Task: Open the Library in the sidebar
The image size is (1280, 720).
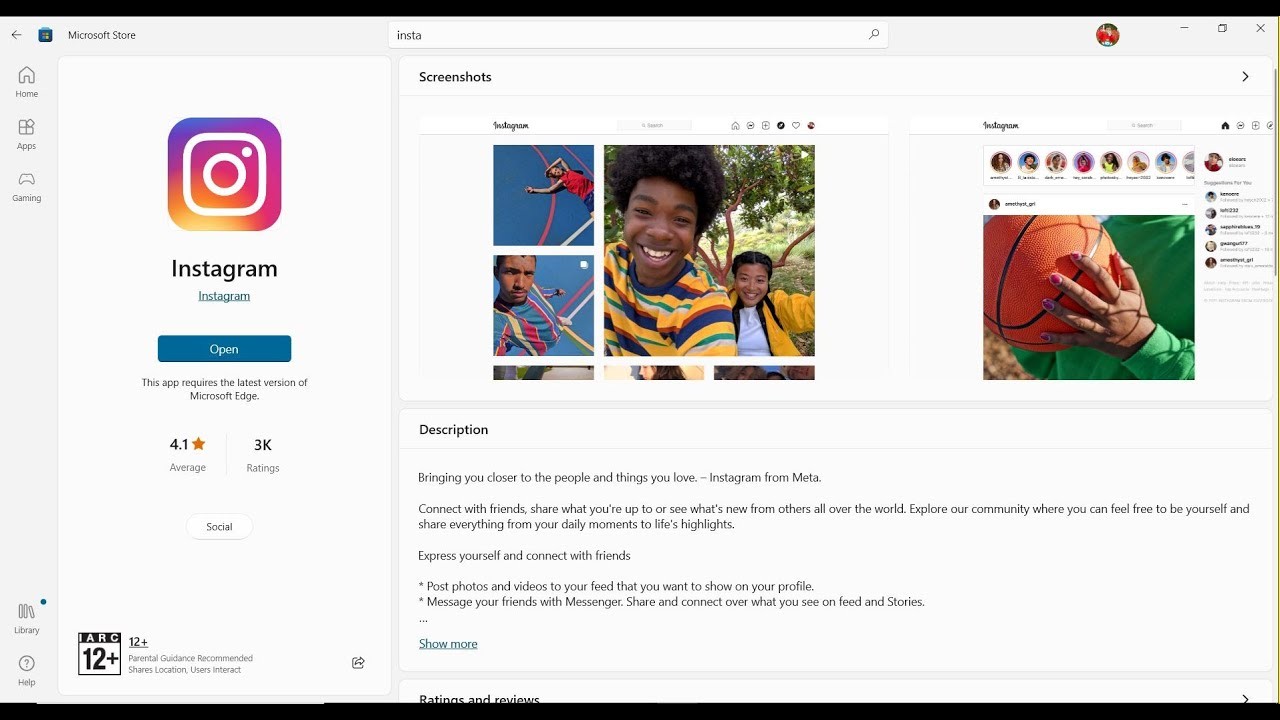Action: (27, 618)
